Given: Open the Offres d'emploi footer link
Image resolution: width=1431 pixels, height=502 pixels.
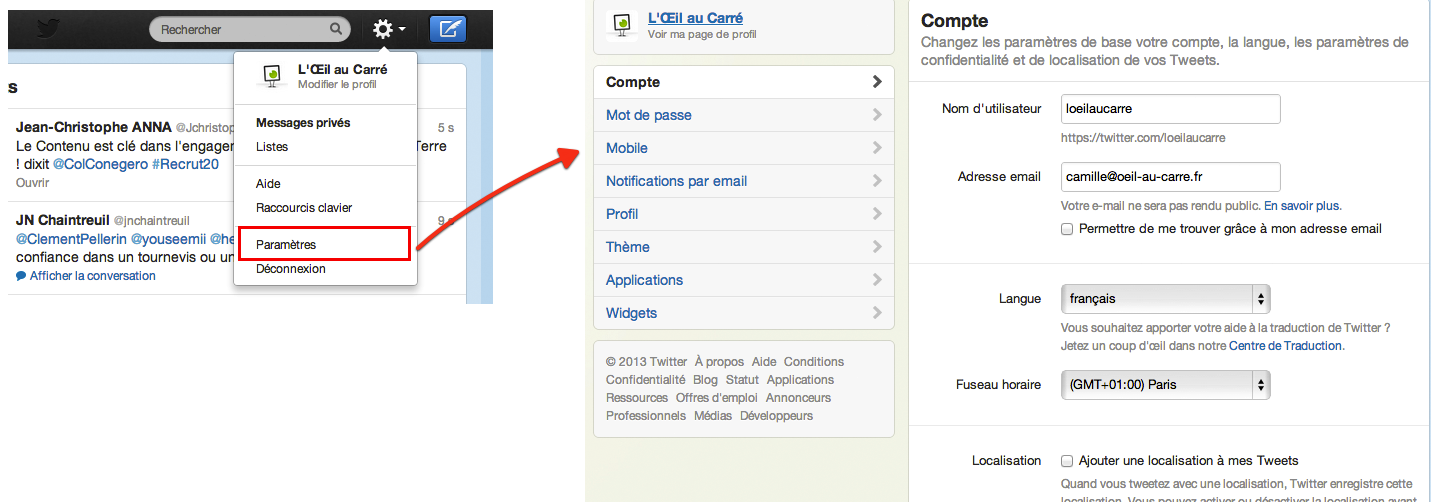Looking at the screenshot, I should pos(717,398).
